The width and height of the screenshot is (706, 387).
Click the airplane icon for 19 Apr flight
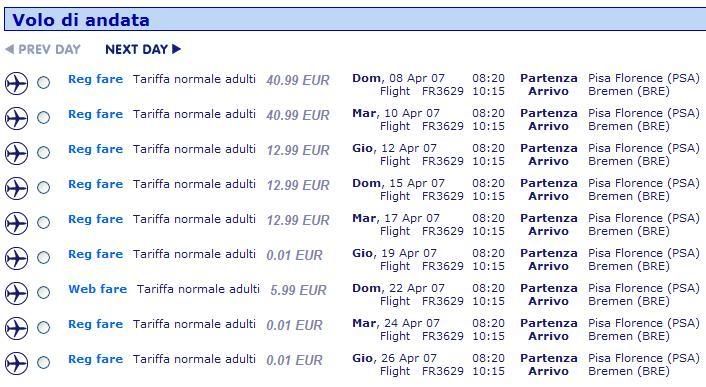16,258
